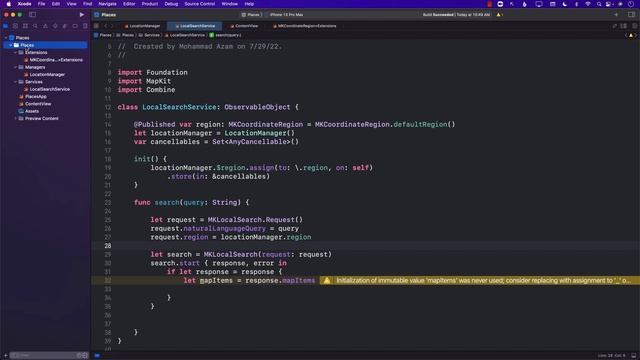Toggle the navigator sidebar icon in the toolbar

pyautogui.click(x=32, y=15)
